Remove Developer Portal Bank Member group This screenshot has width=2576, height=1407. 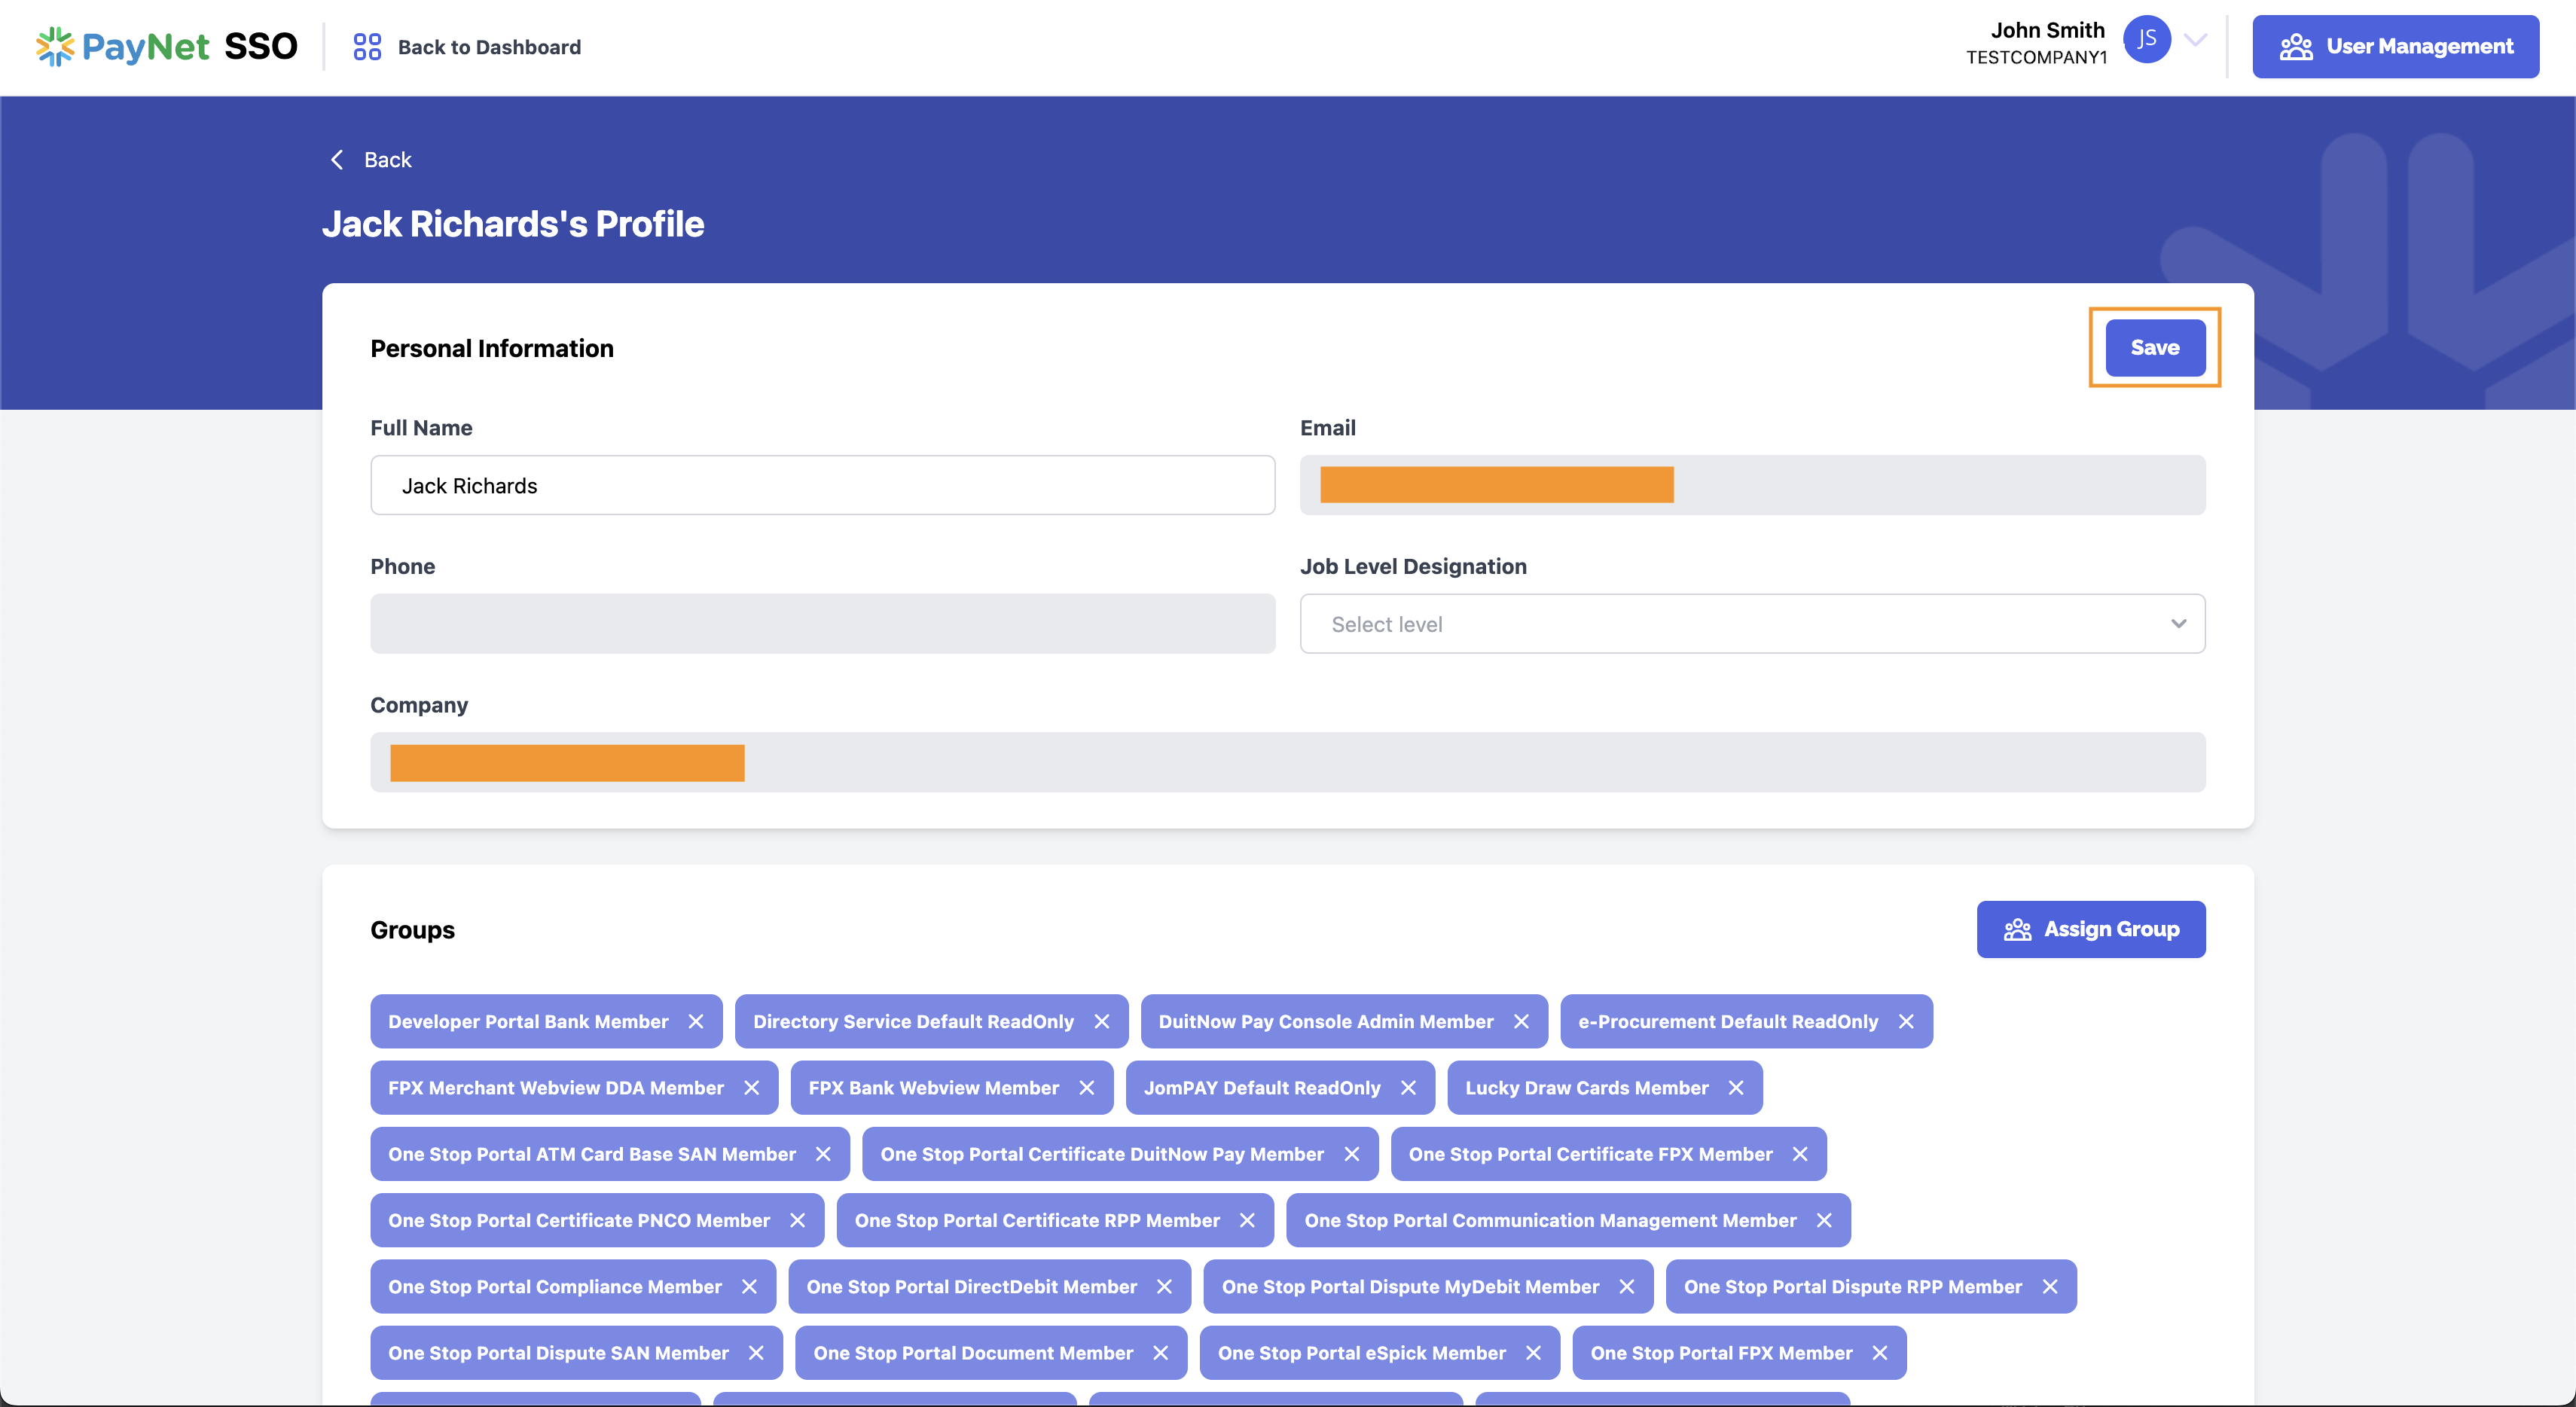[x=696, y=1021]
